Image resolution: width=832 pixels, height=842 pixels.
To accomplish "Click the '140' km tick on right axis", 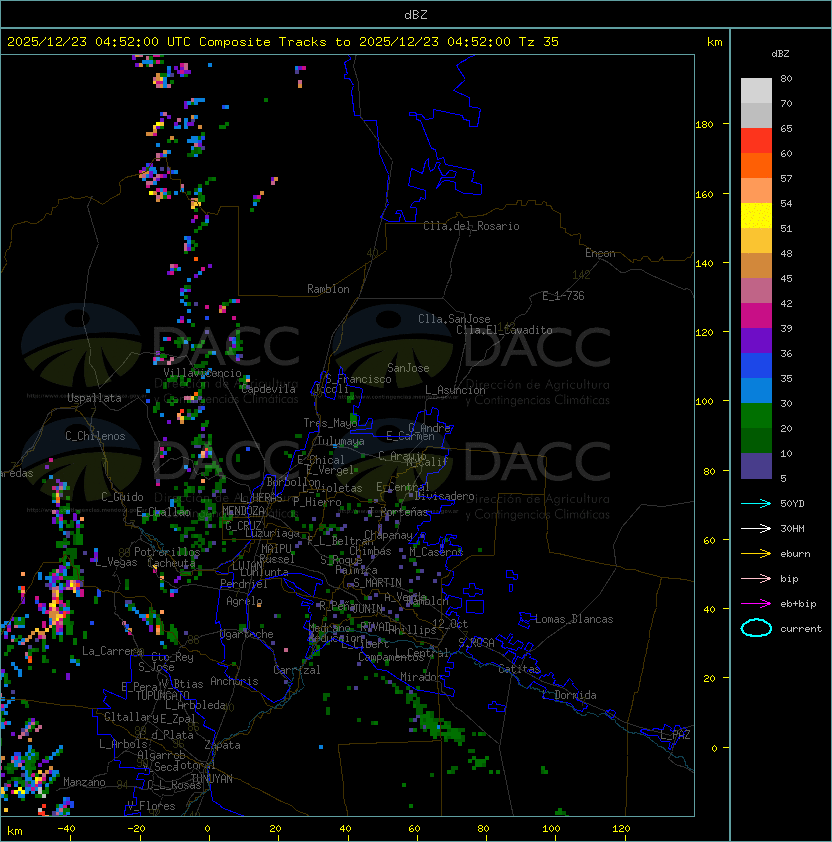I will [704, 264].
